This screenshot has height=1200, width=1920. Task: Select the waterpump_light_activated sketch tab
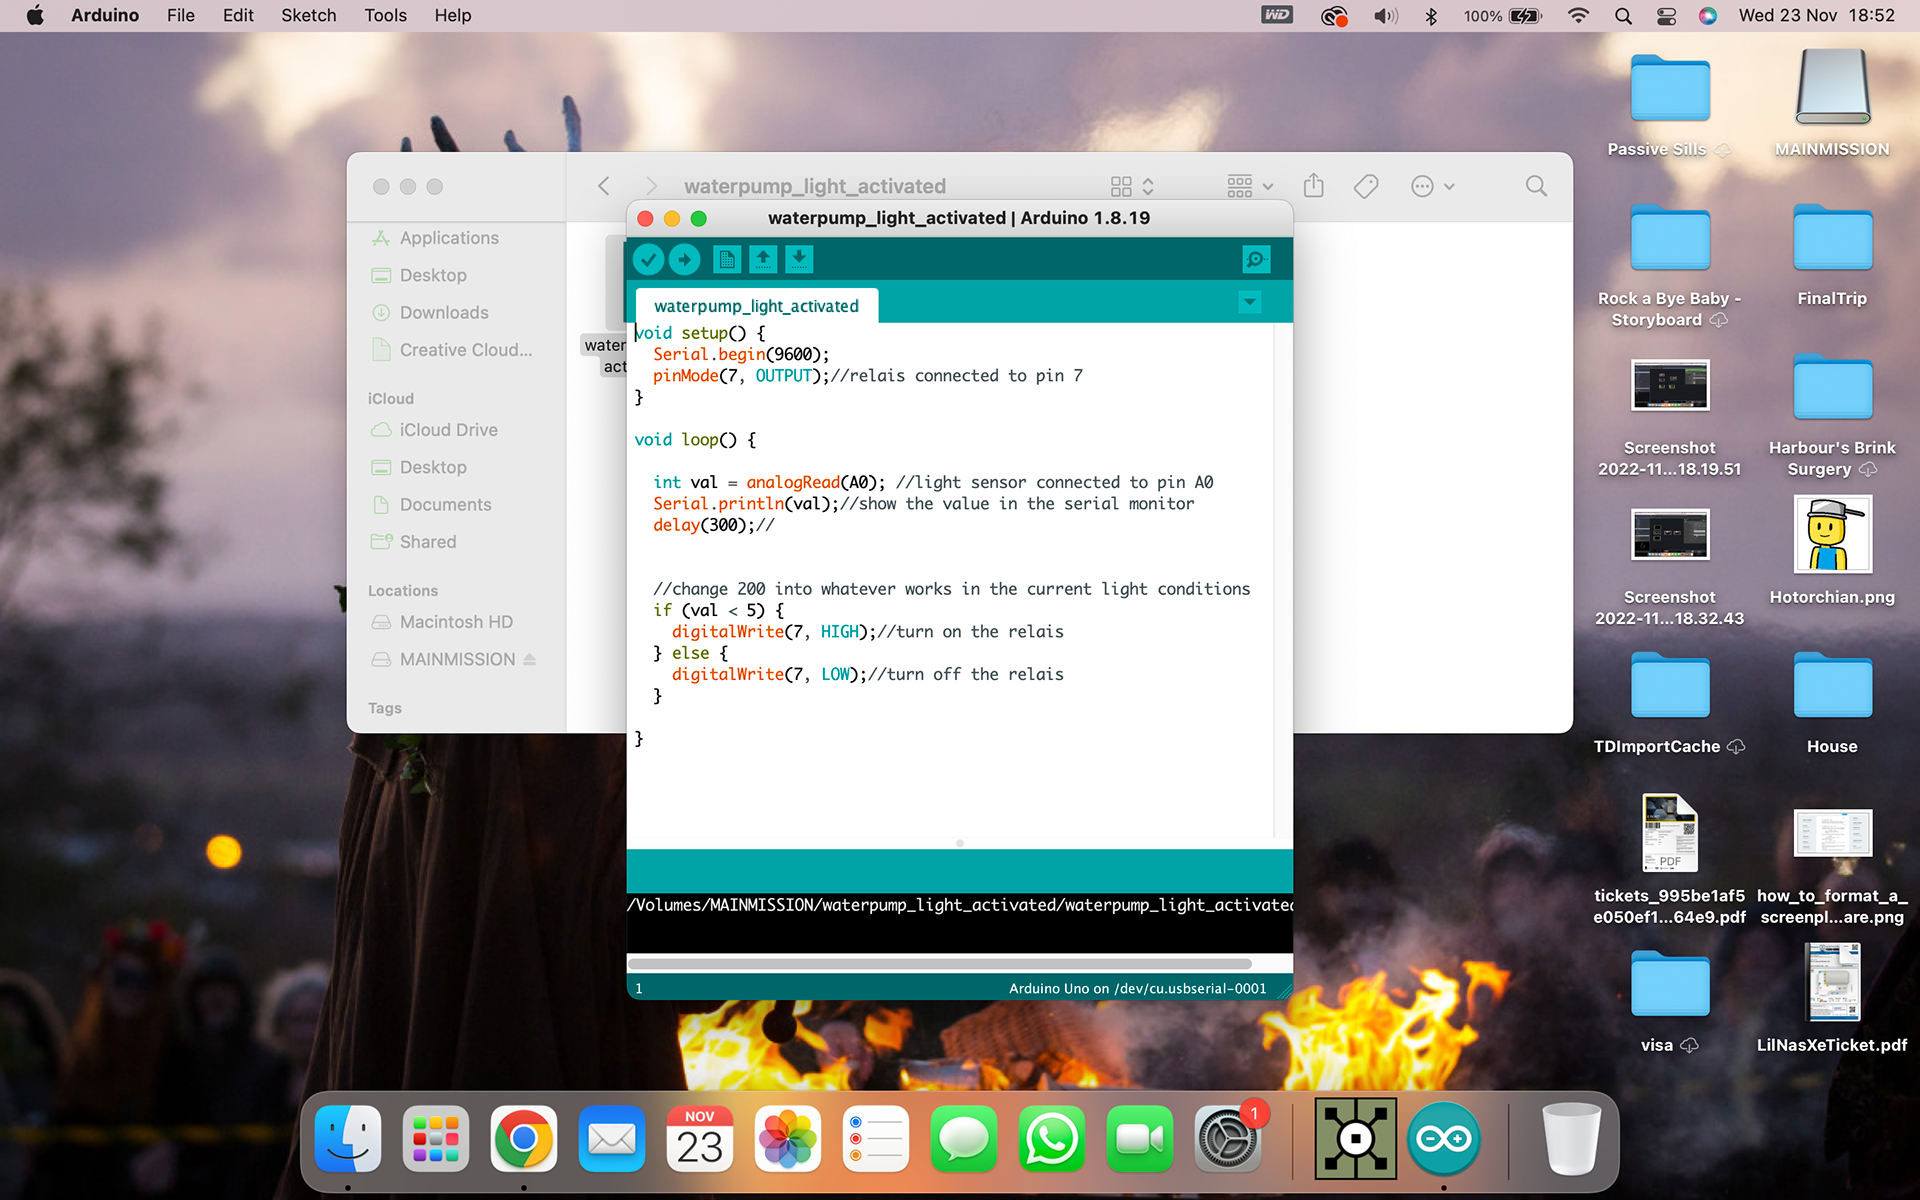[x=756, y=306]
